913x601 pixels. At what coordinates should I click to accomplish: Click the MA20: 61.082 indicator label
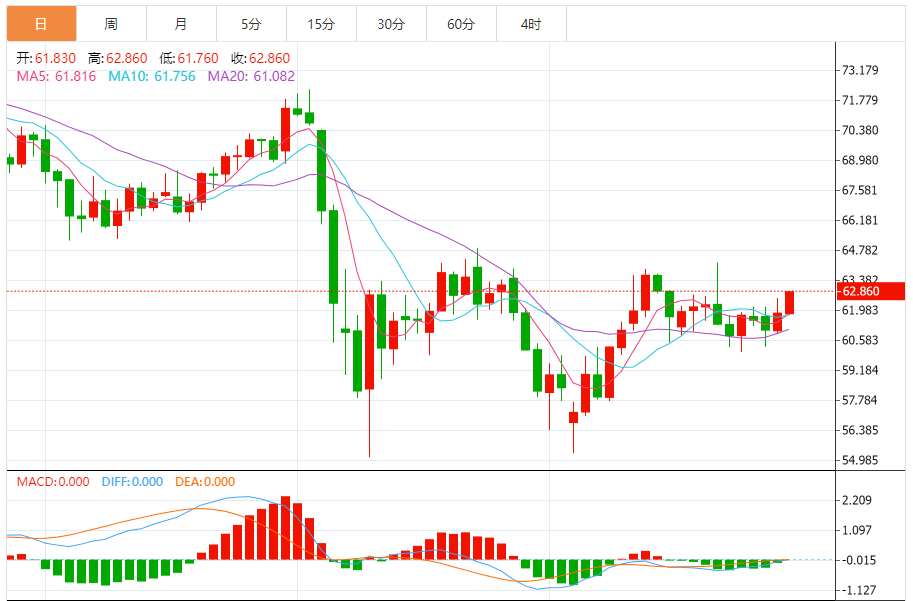tap(252, 76)
